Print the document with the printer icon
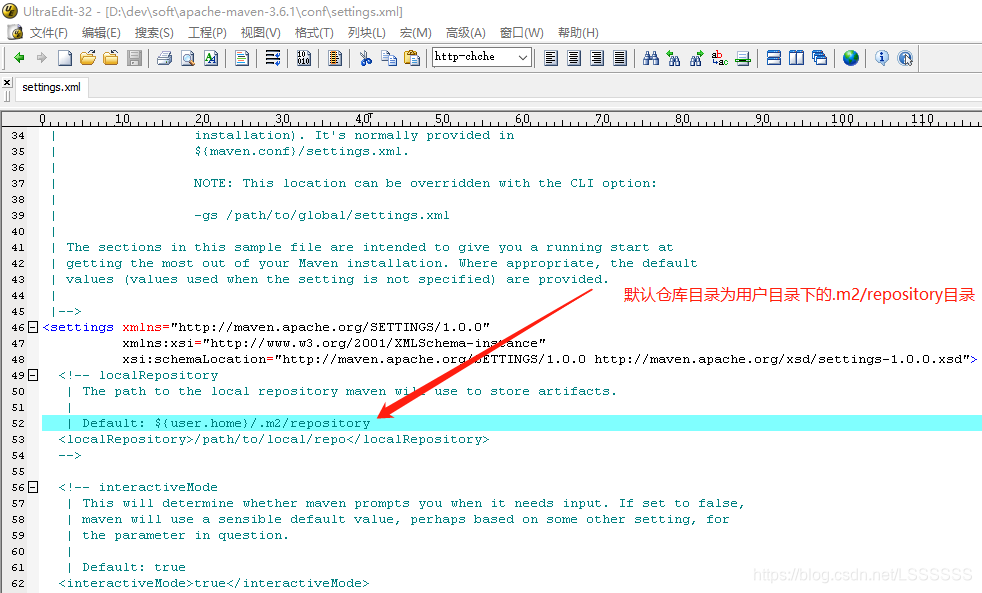 (x=165, y=58)
